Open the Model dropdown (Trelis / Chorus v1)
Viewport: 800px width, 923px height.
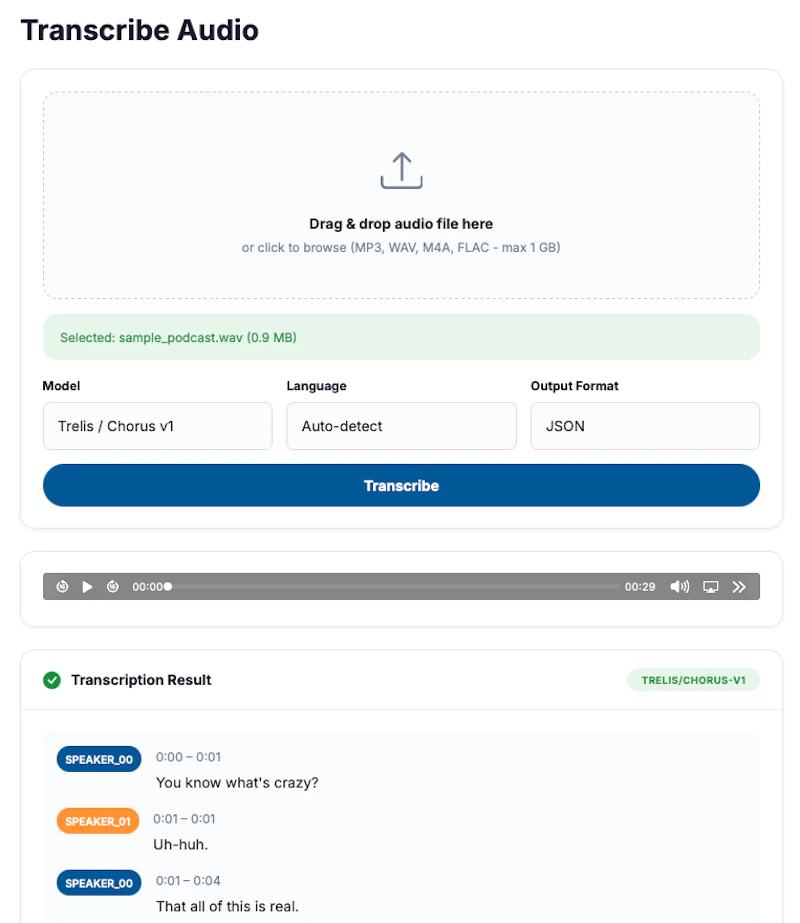(158, 426)
